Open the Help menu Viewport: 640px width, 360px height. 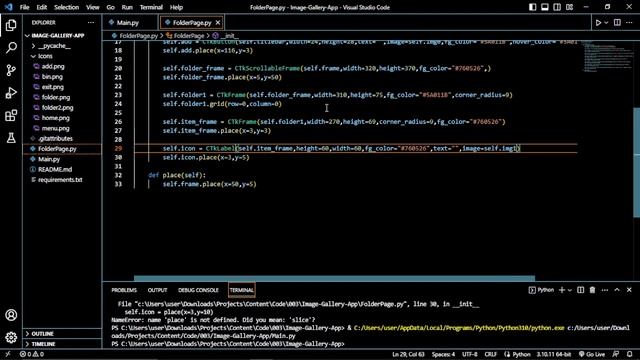point(176,7)
